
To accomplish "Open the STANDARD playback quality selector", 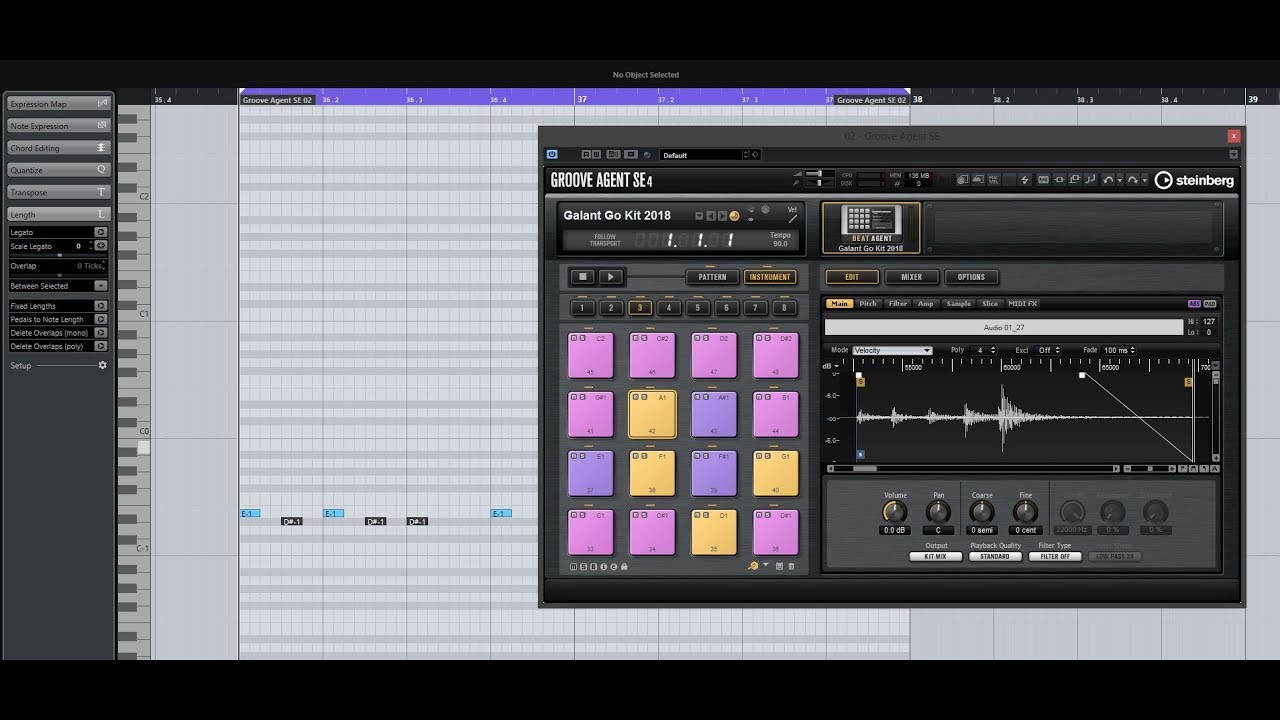I will (x=995, y=556).
